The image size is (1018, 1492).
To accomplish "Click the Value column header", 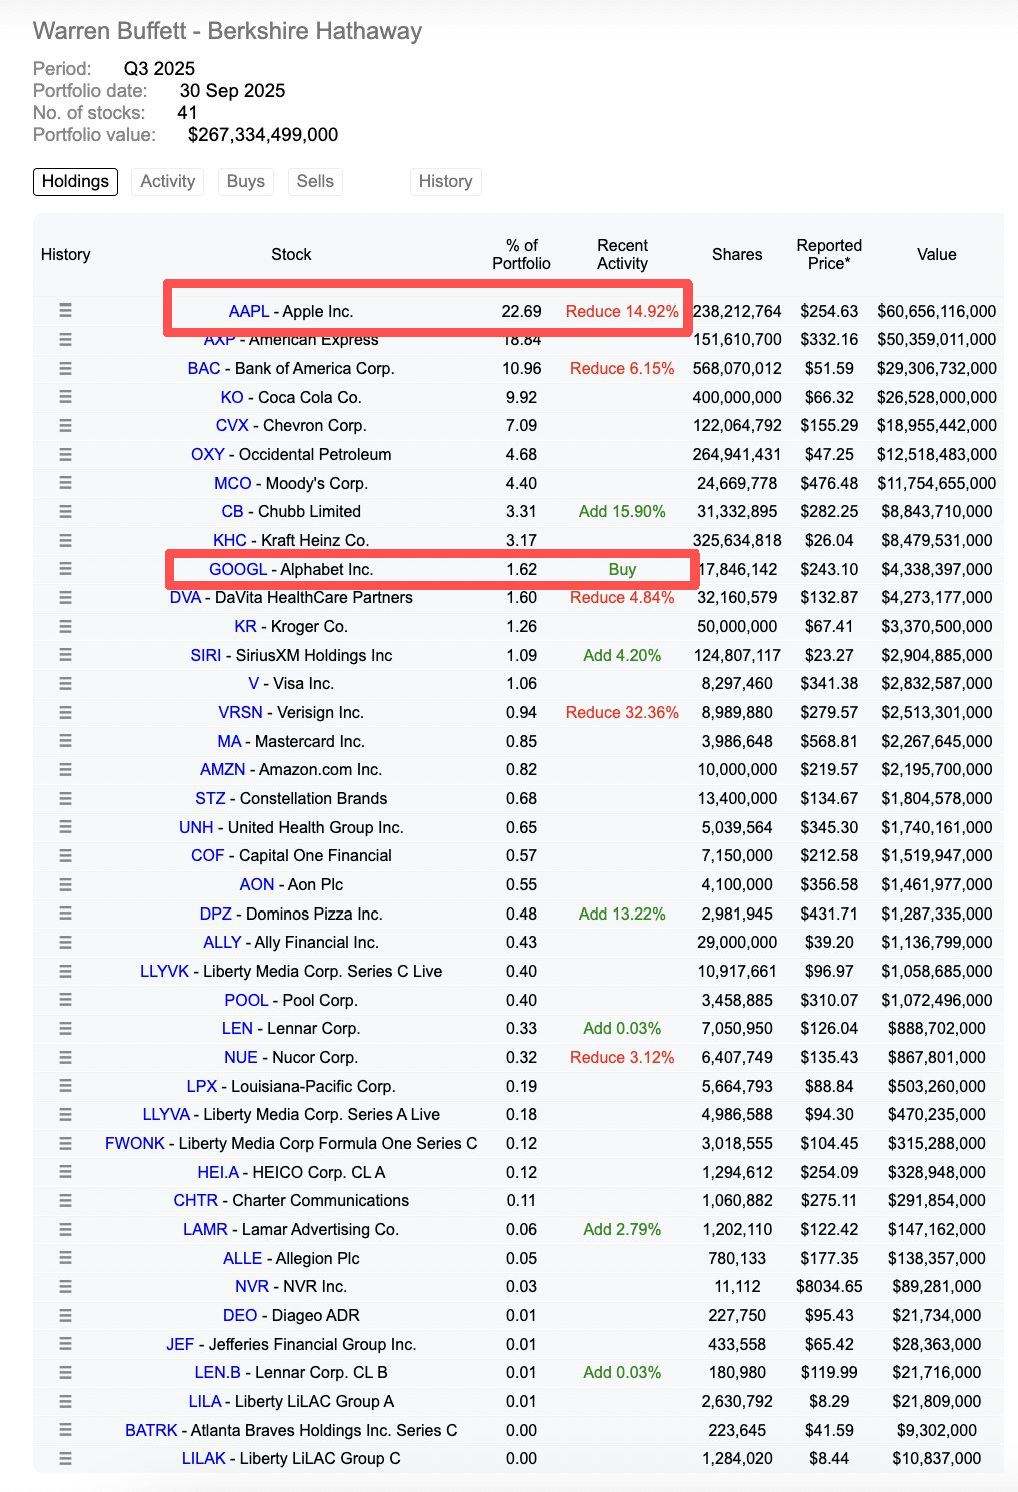I will (936, 255).
